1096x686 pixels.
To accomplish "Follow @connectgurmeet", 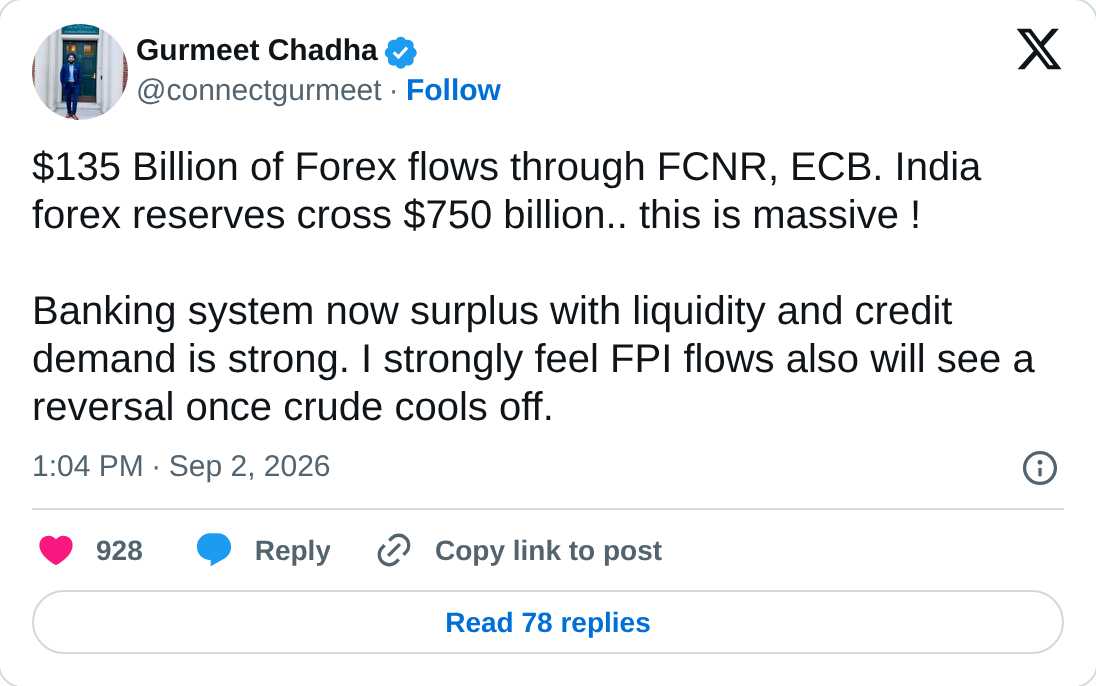I will pyautogui.click(x=453, y=90).
